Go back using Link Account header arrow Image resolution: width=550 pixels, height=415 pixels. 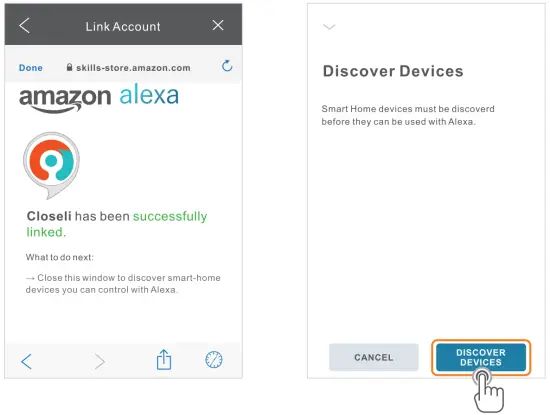click(25, 26)
